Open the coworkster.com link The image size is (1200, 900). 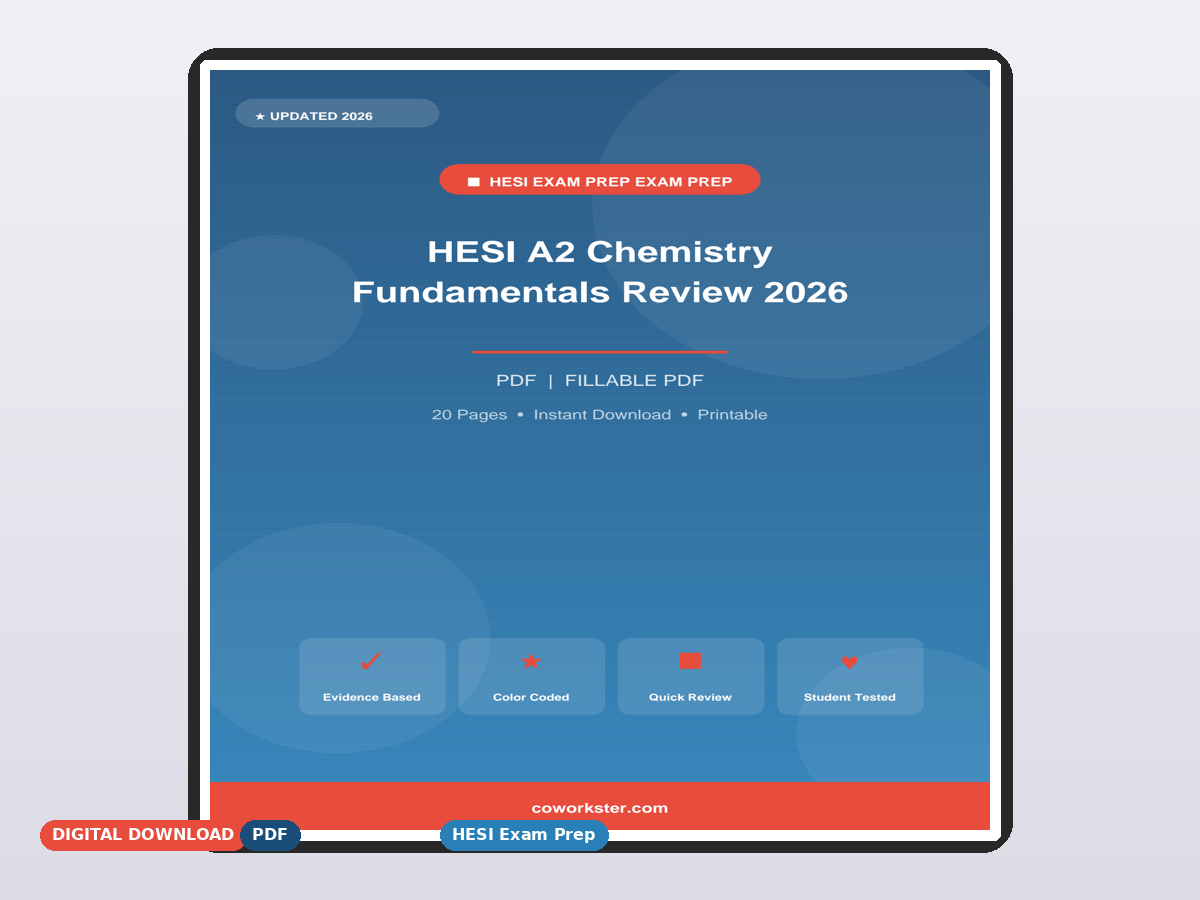[600, 808]
